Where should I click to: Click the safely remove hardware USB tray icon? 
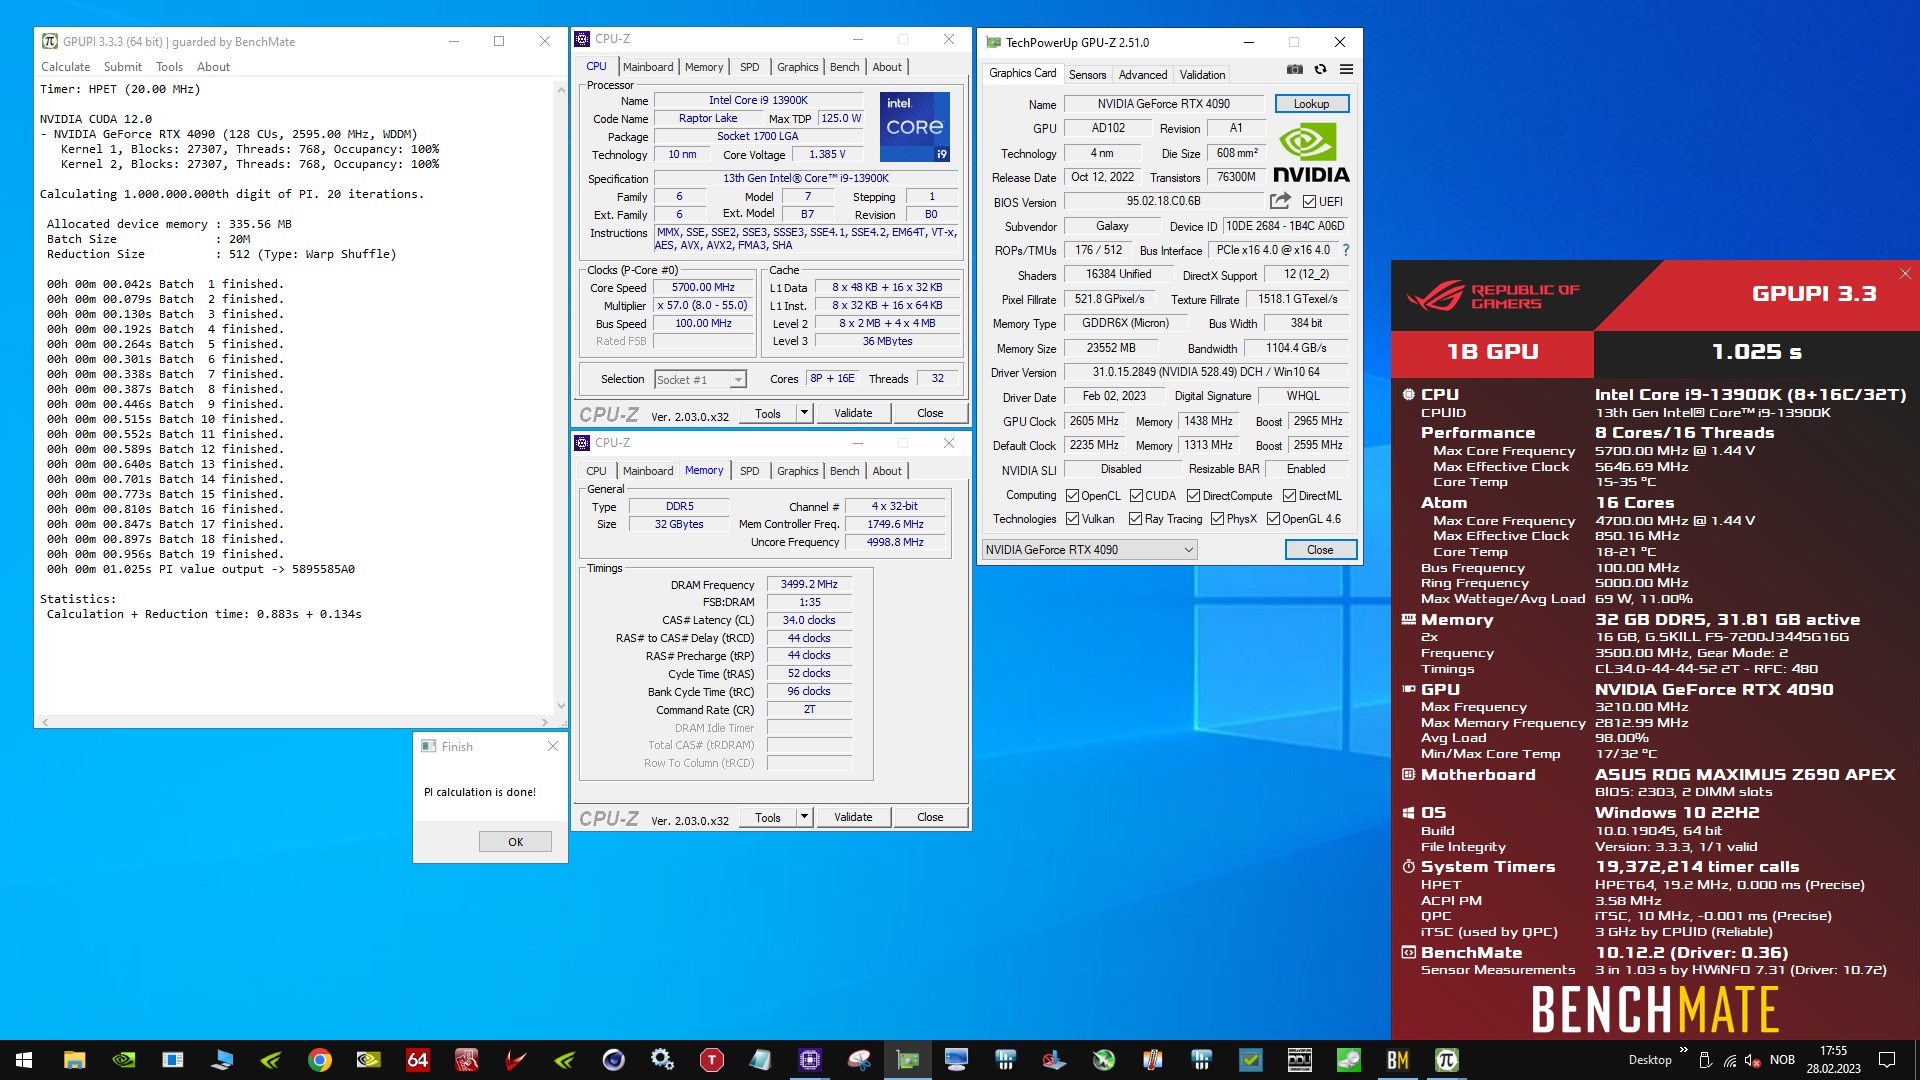pyautogui.click(x=1705, y=1060)
